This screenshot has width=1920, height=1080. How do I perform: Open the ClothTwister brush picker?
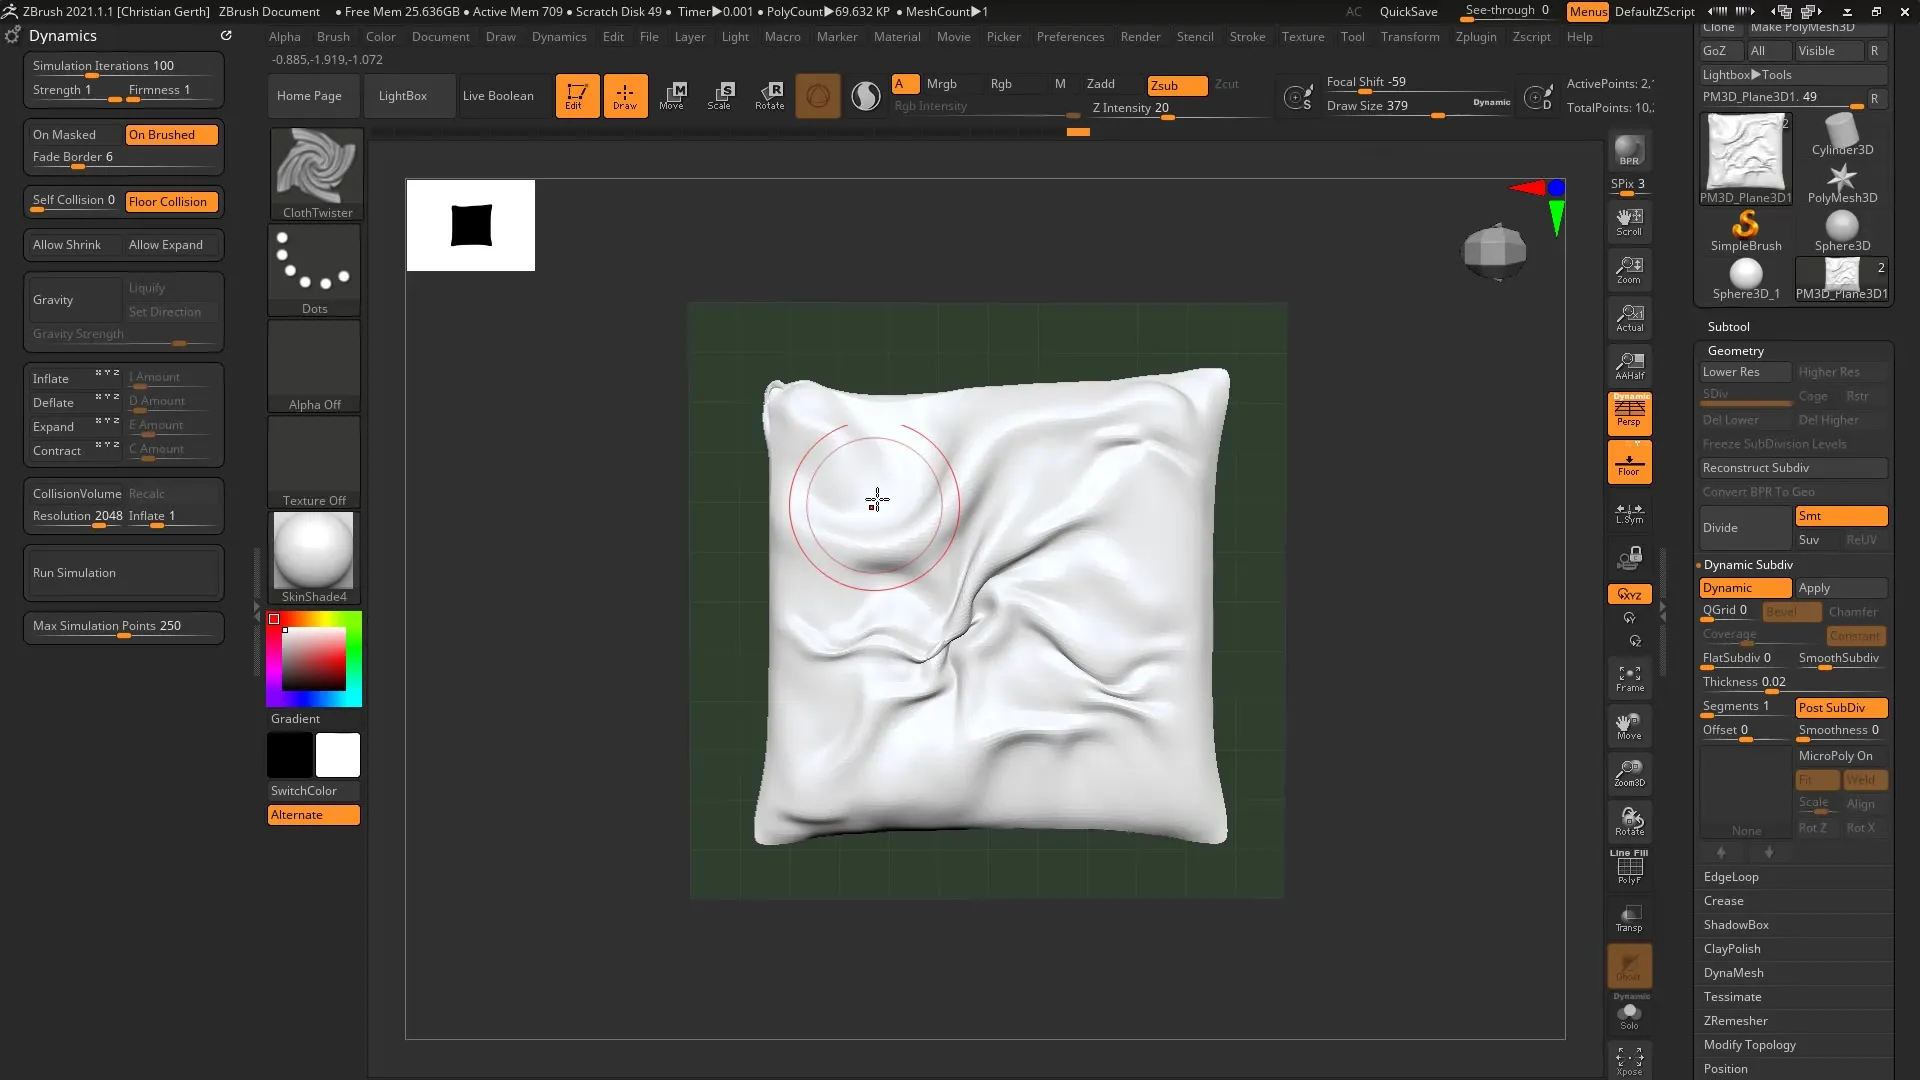point(315,174)
